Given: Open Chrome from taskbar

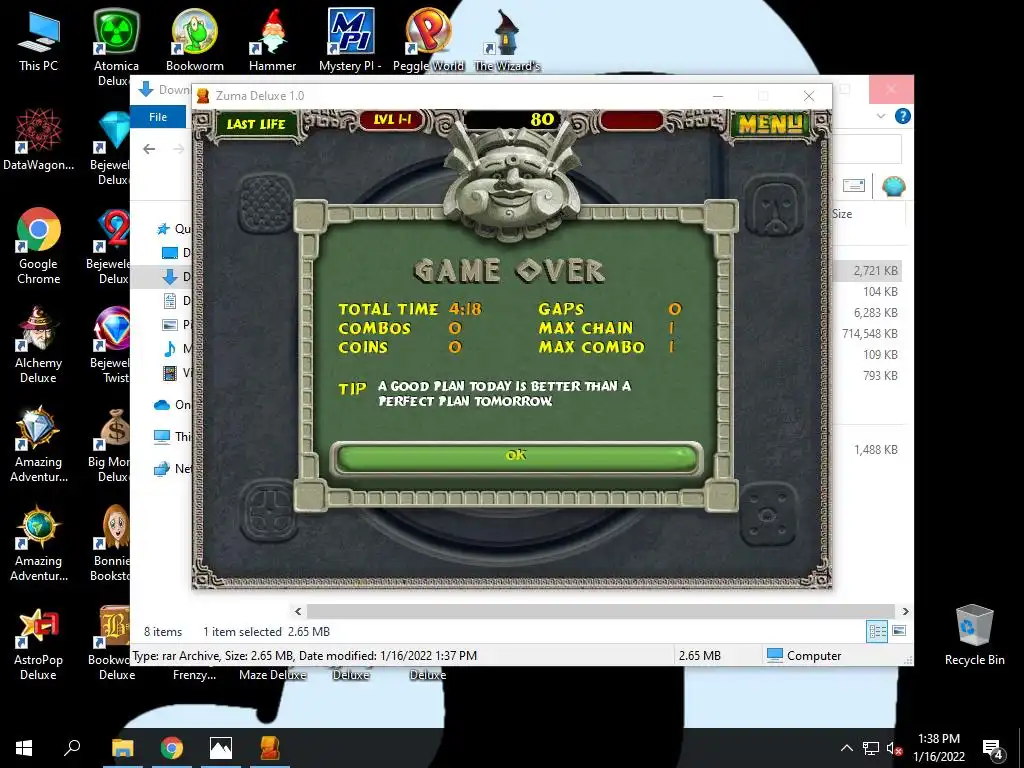Looking at the screenshot, I should tap(172, 748).
